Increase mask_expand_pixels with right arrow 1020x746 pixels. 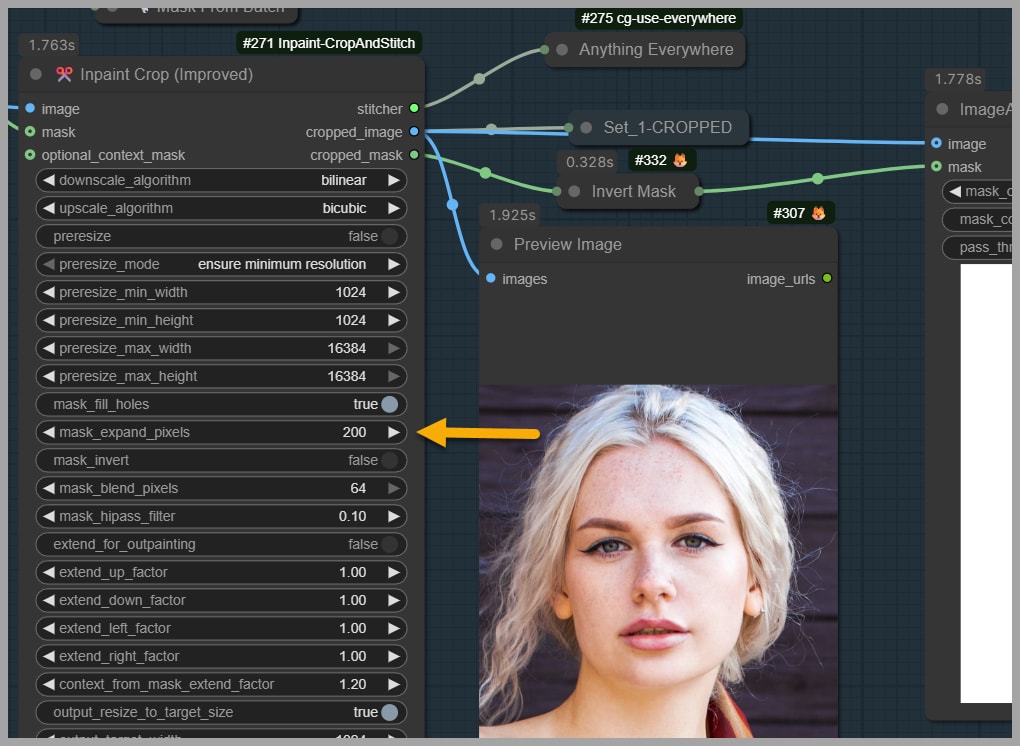394,432
